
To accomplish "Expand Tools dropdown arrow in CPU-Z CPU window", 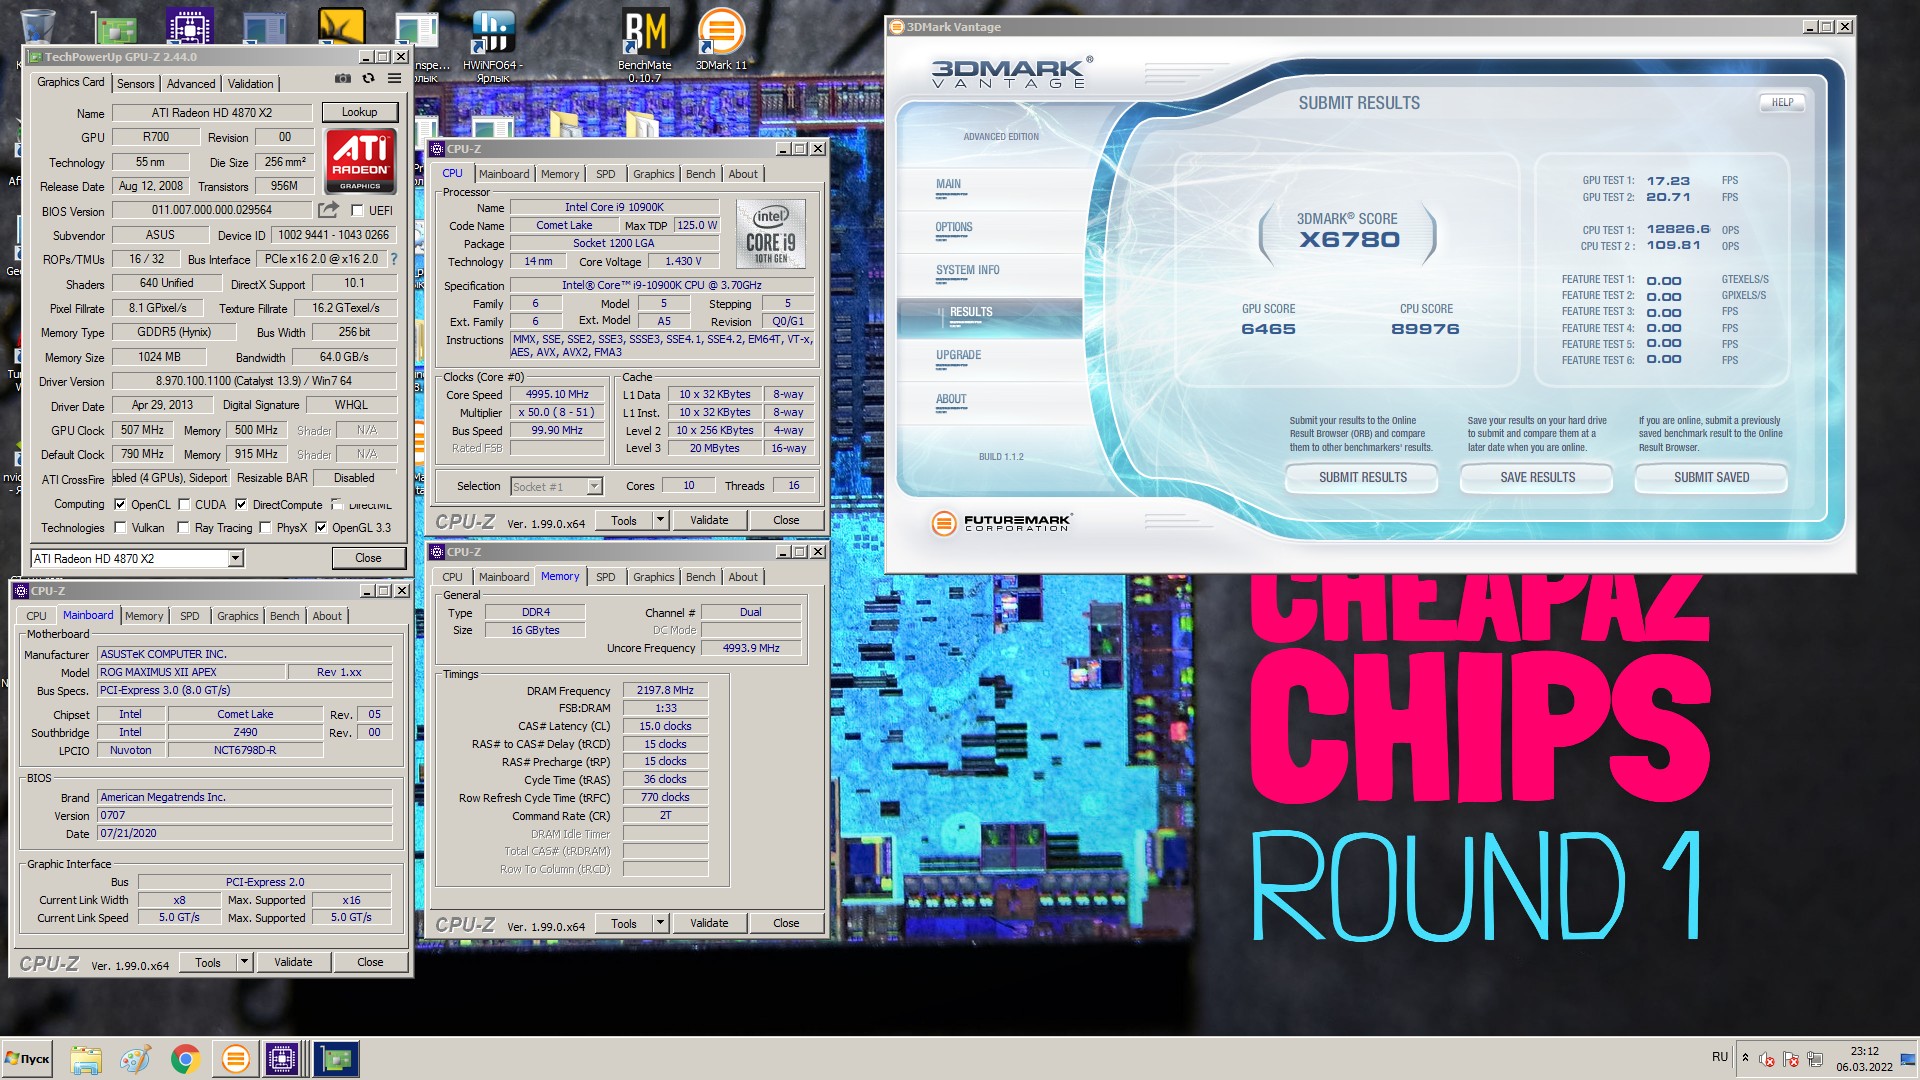I will point(660,520).
